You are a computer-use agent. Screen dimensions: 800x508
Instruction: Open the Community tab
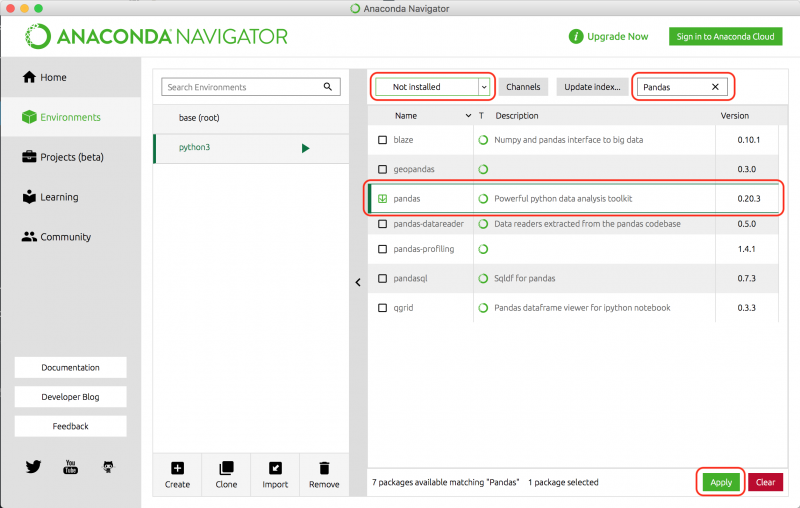71,237
